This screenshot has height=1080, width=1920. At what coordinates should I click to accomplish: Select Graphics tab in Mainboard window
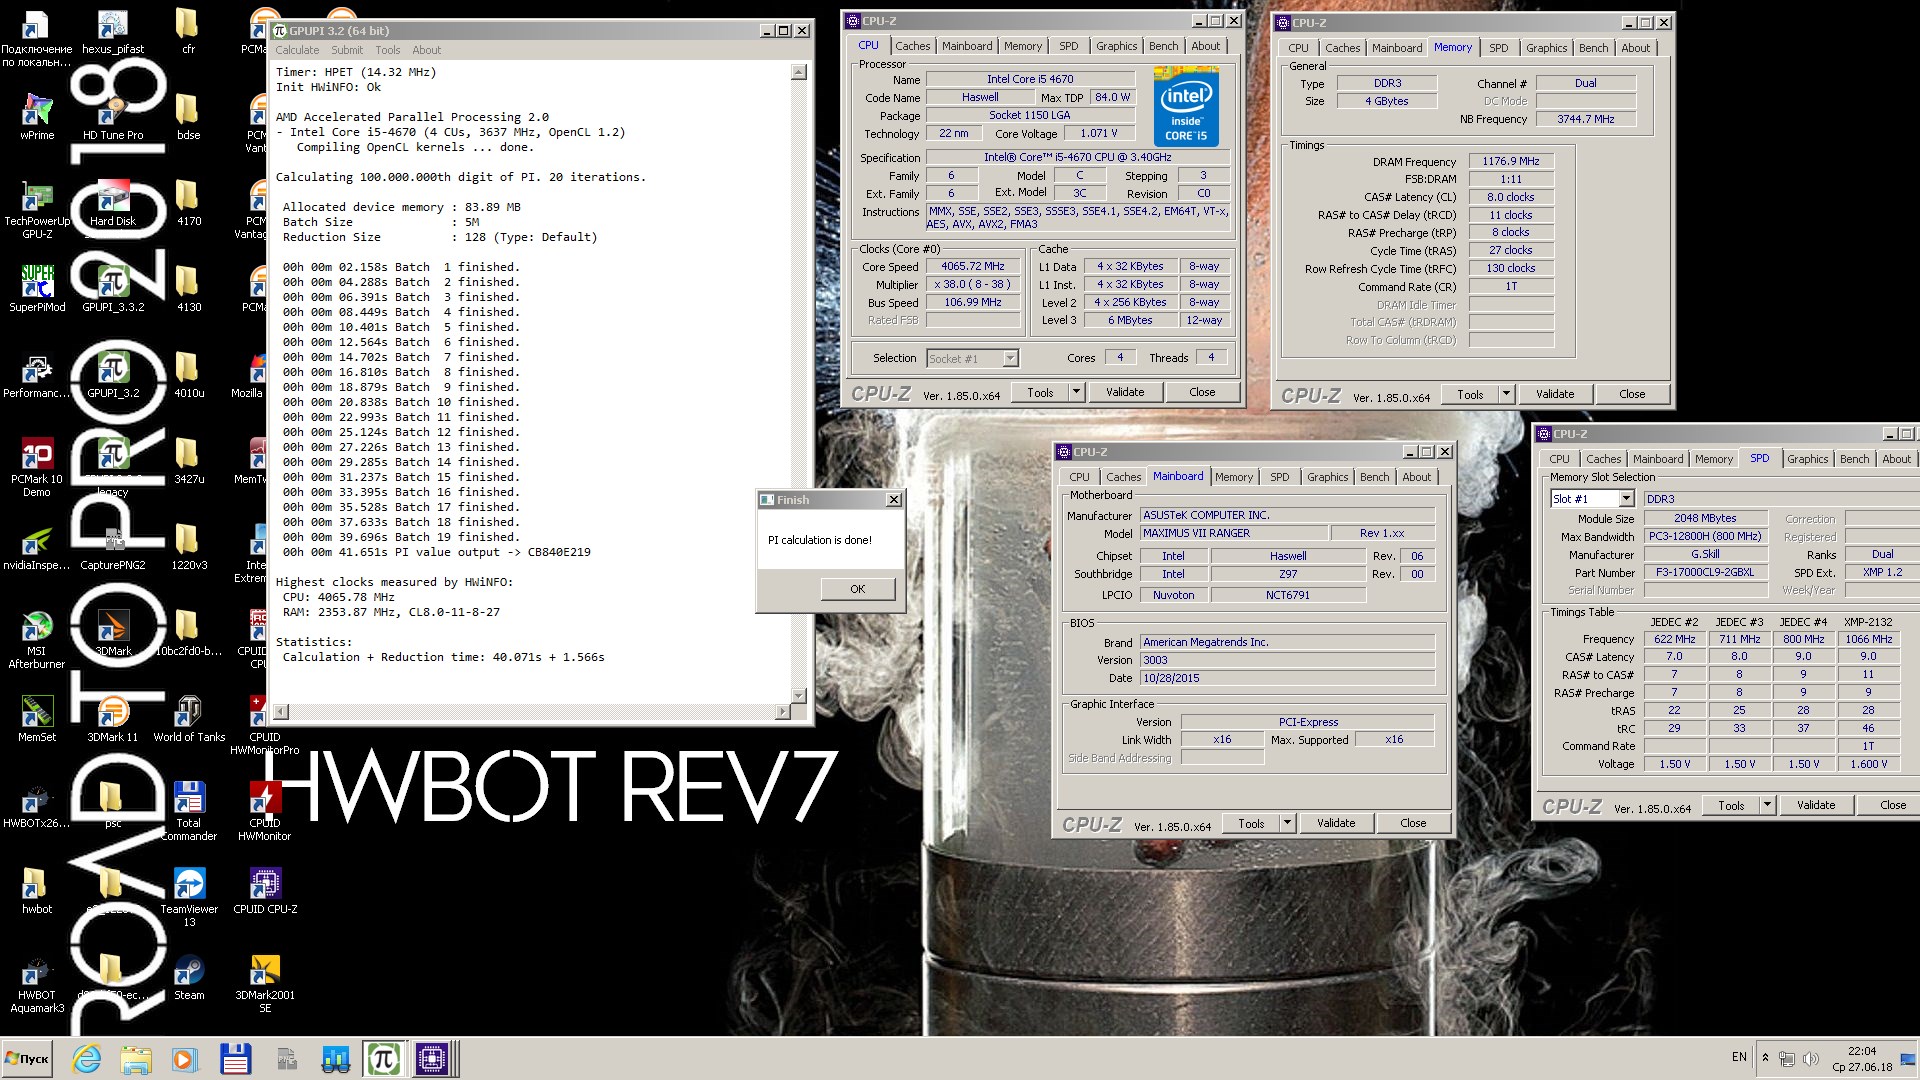point(1327,477)
